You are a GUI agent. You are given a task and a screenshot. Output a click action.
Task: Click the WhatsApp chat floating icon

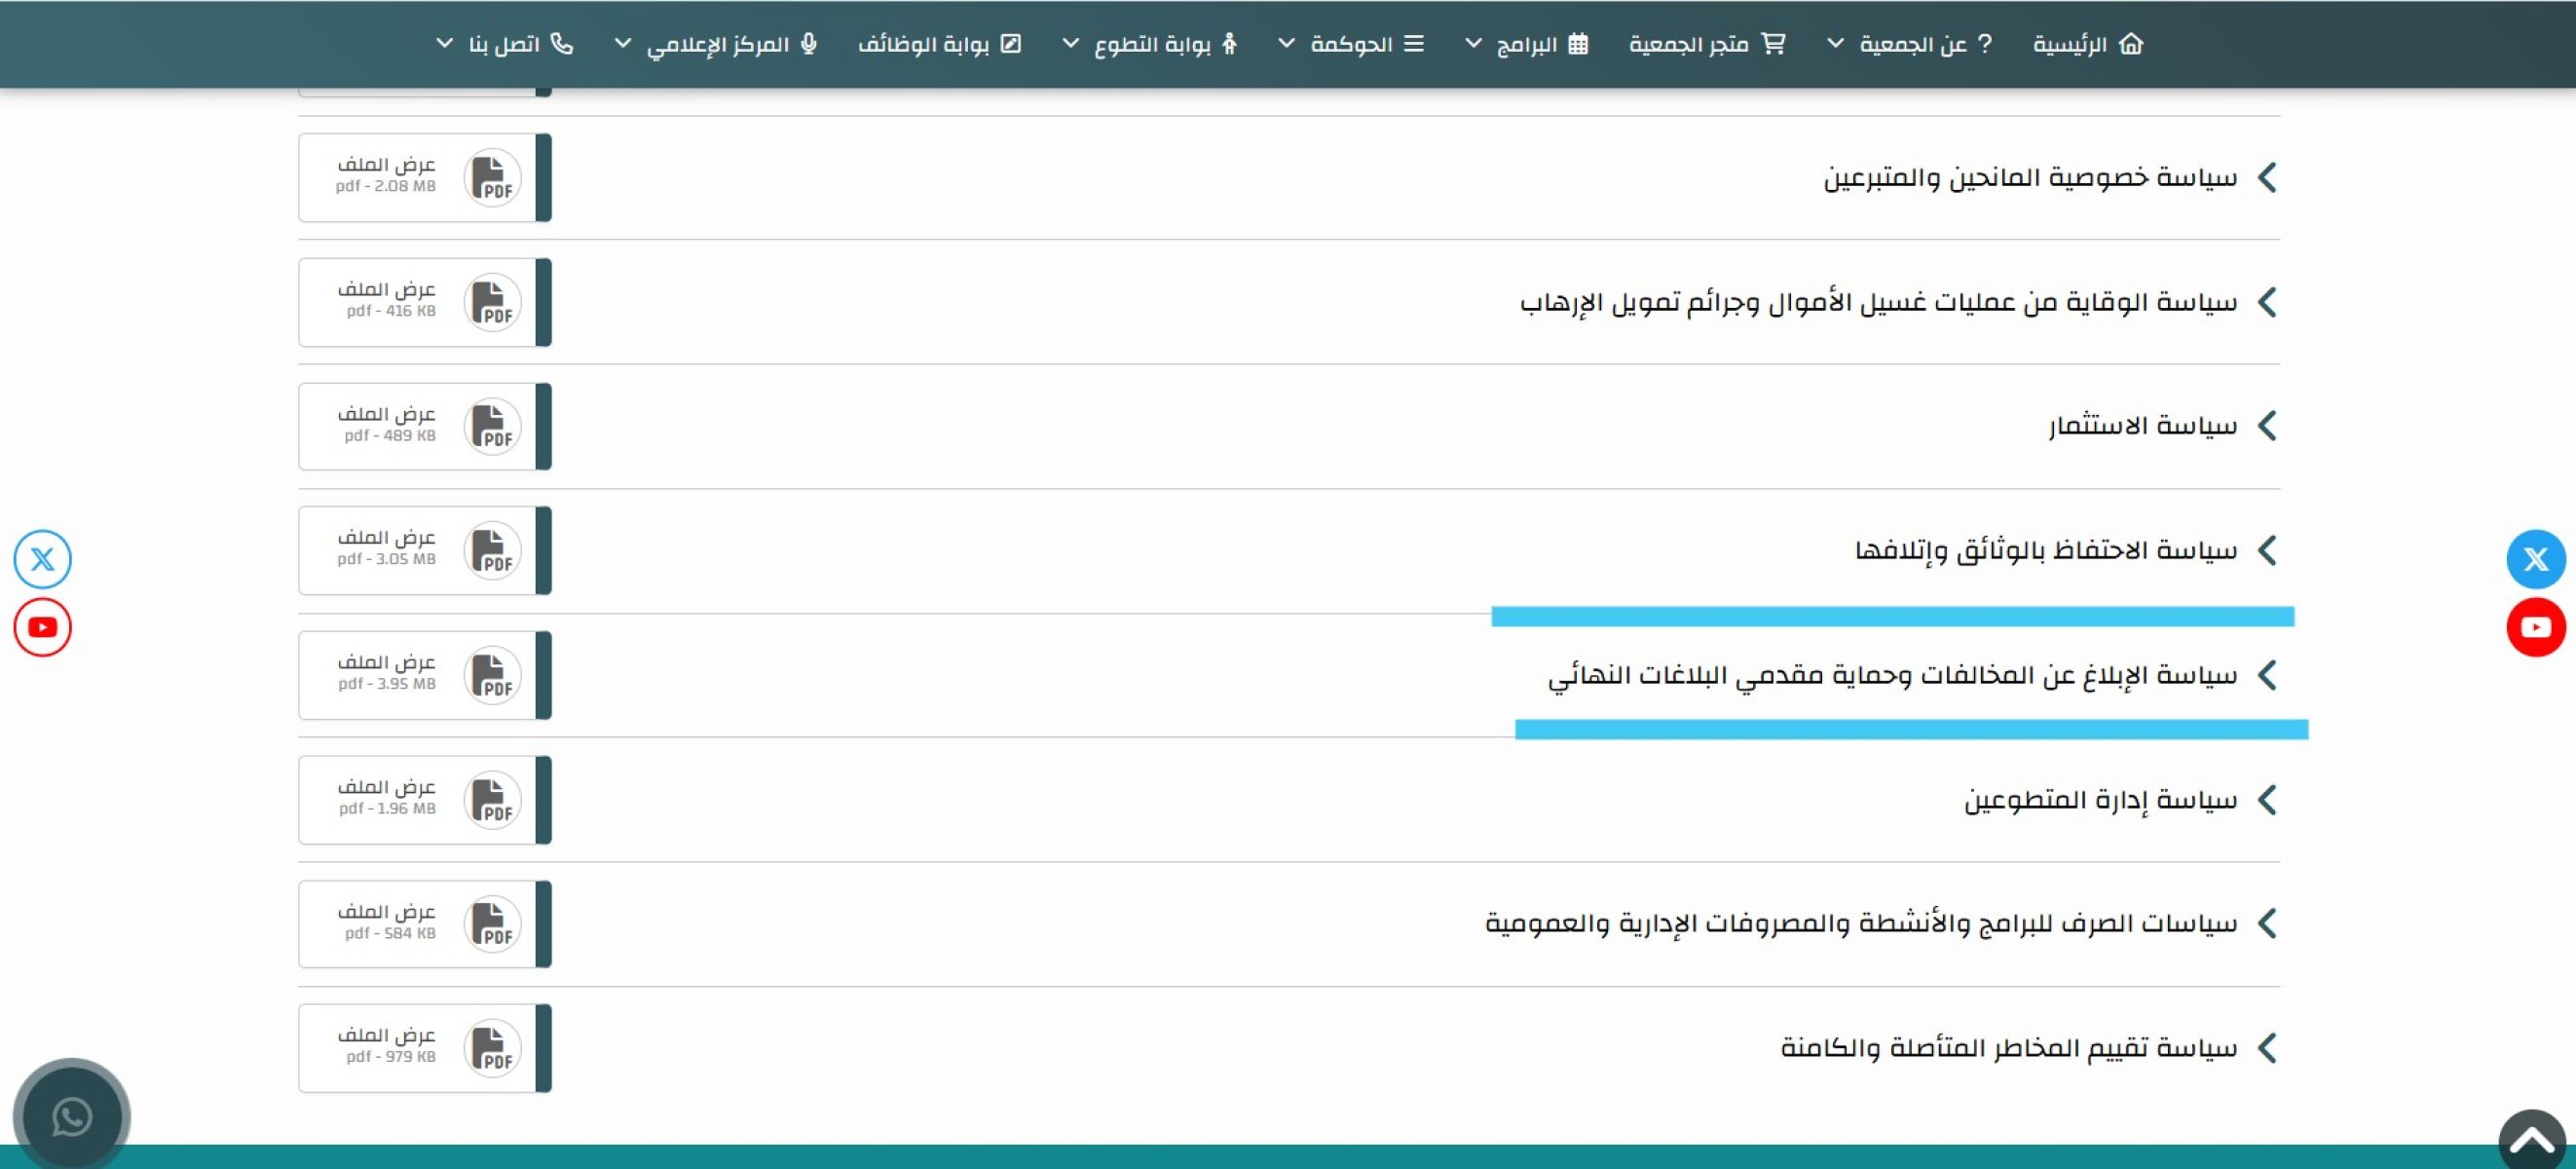(71, 1116)
